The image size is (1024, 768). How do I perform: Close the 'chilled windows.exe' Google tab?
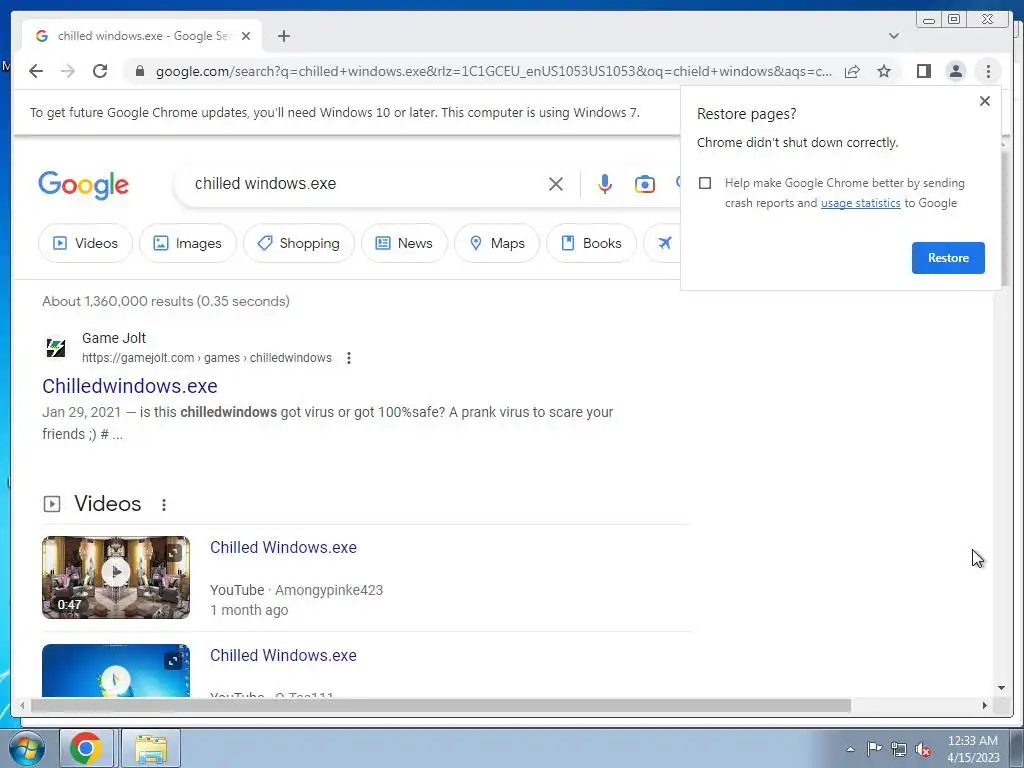246,36
